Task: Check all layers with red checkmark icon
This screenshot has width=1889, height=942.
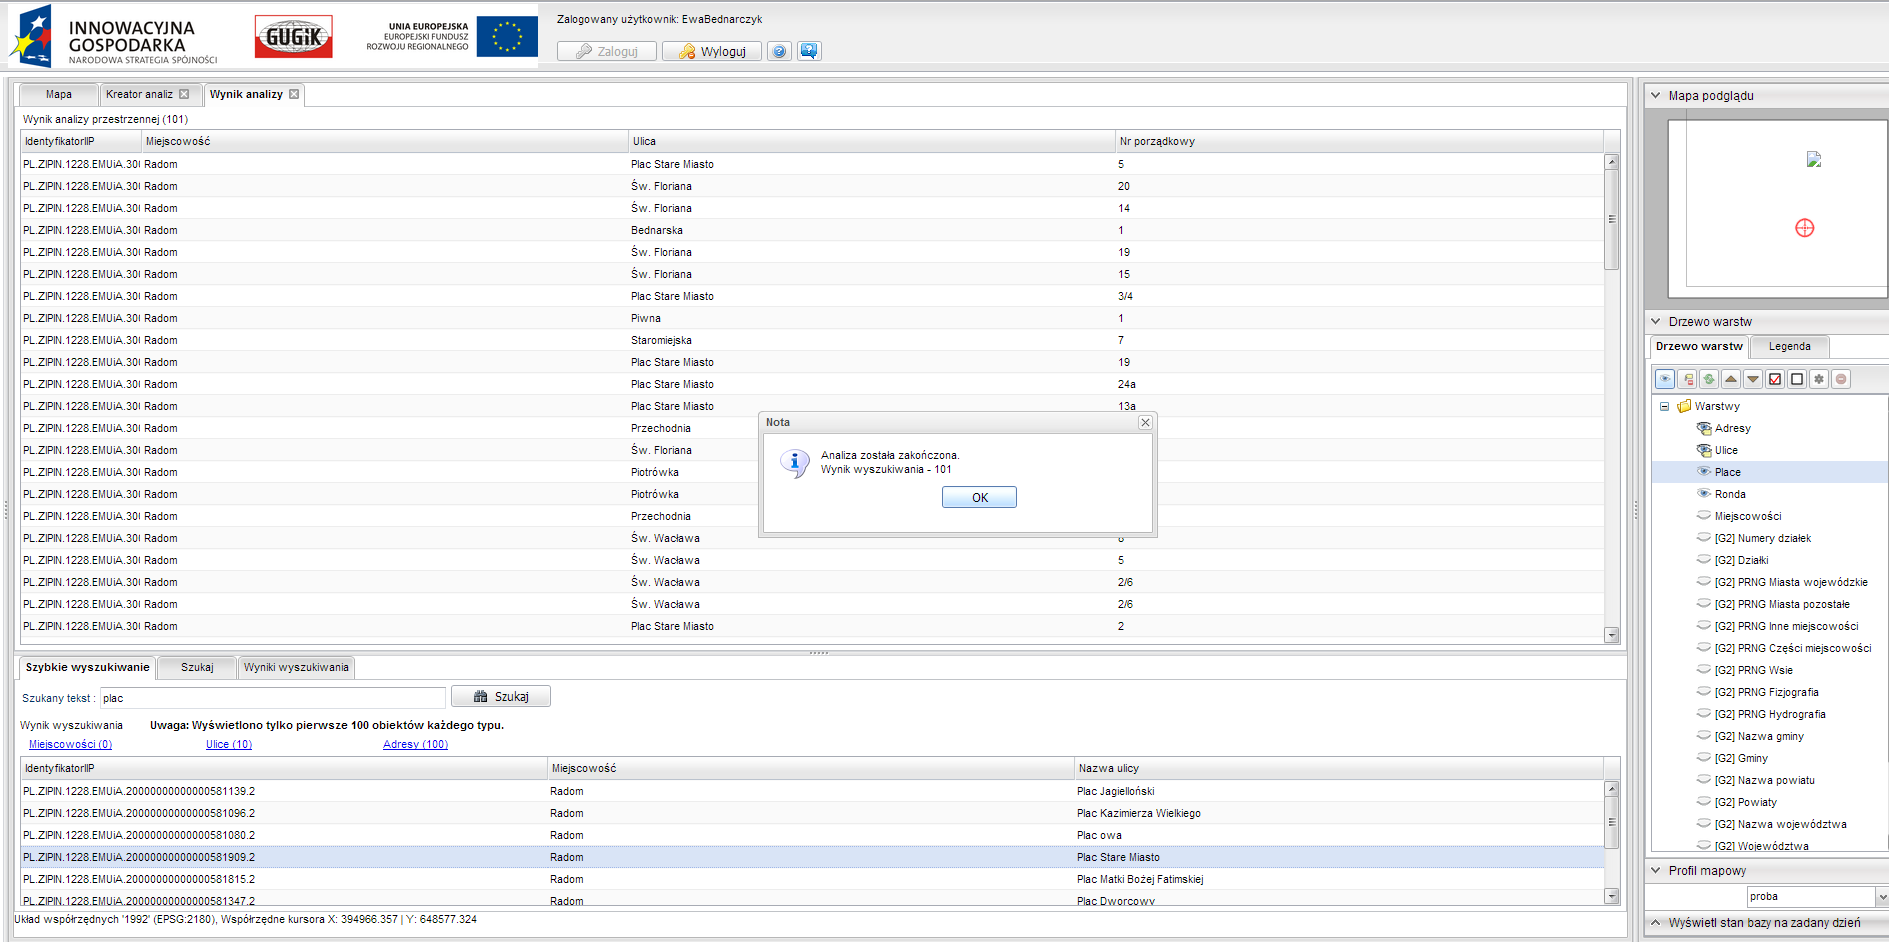Action: [x=1775, y=379]
